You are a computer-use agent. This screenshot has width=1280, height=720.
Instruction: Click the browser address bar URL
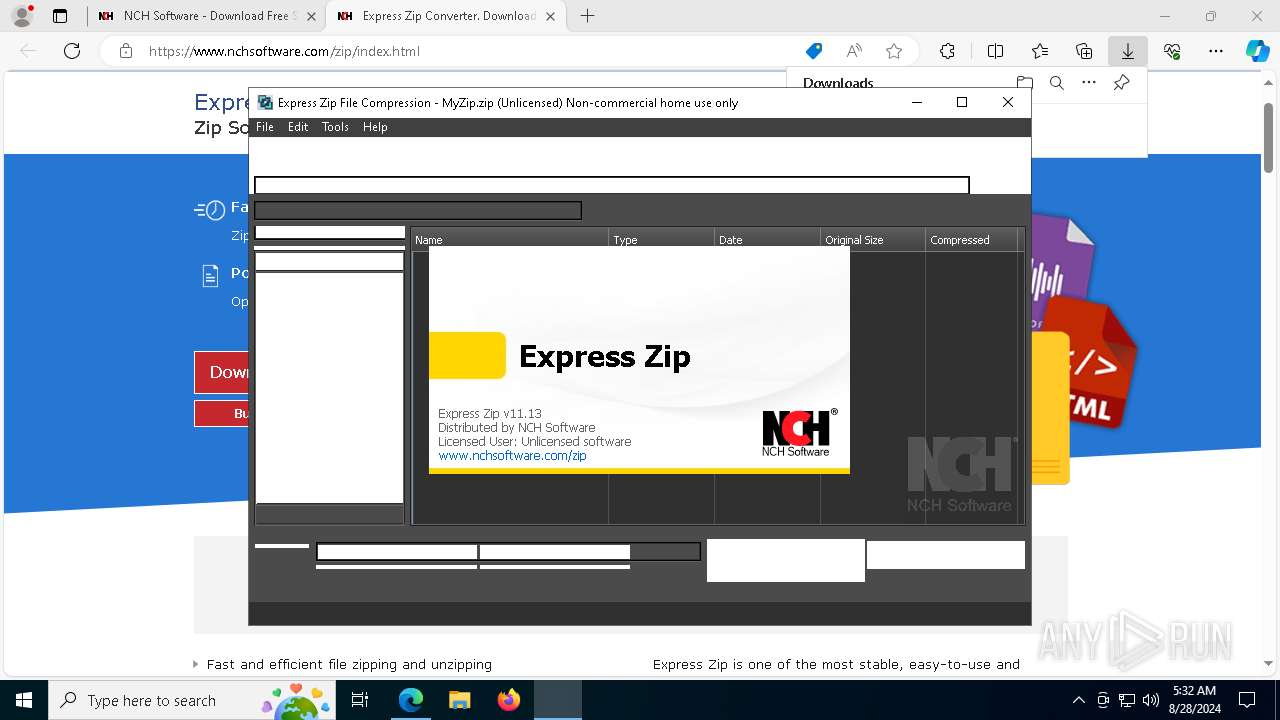click(x=284, y=51)
